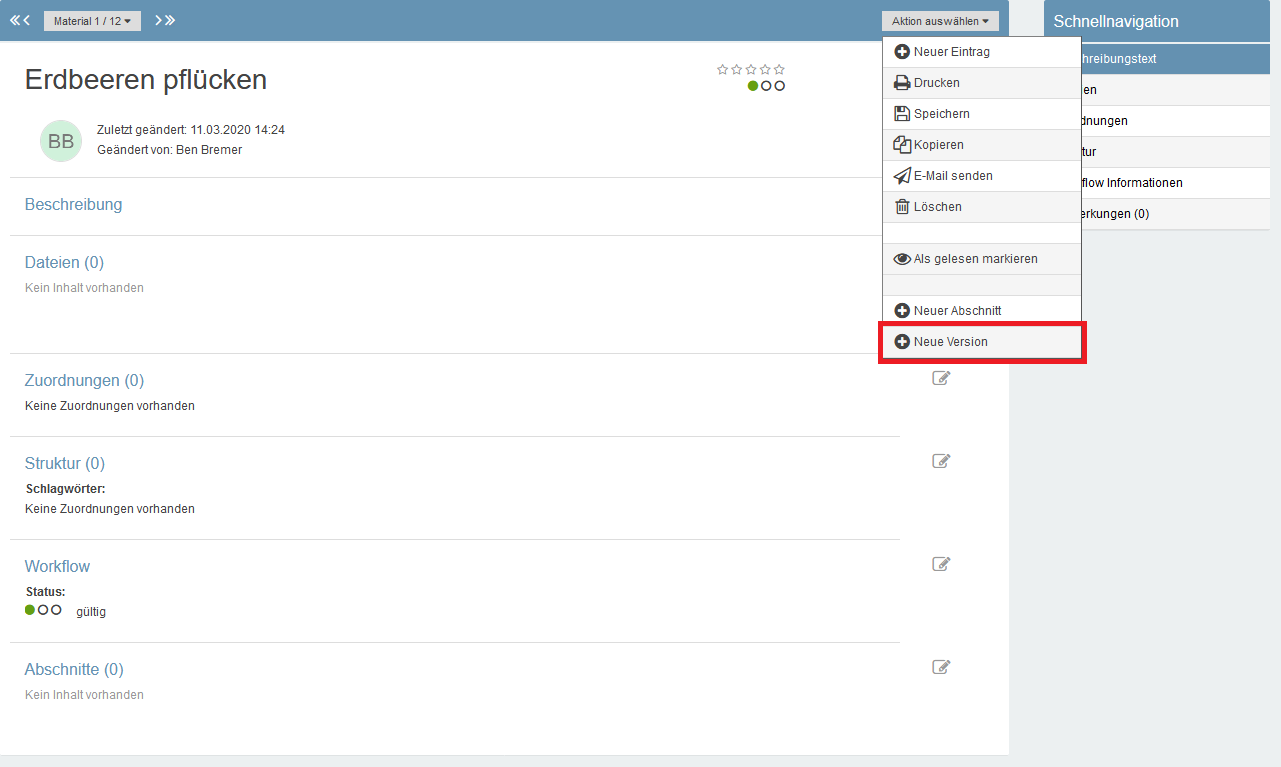Click the Erdbeeren pflücken title
The image size is (1281, 767).
click(x=146, y=79)
